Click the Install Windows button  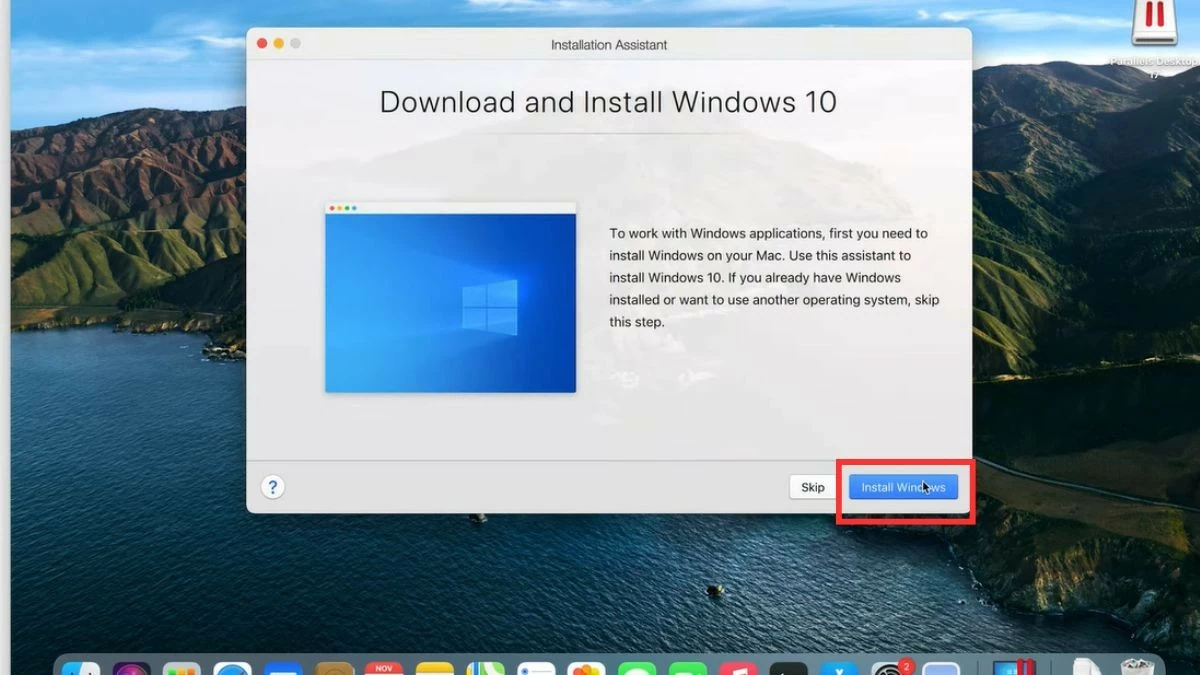(903, 487)
